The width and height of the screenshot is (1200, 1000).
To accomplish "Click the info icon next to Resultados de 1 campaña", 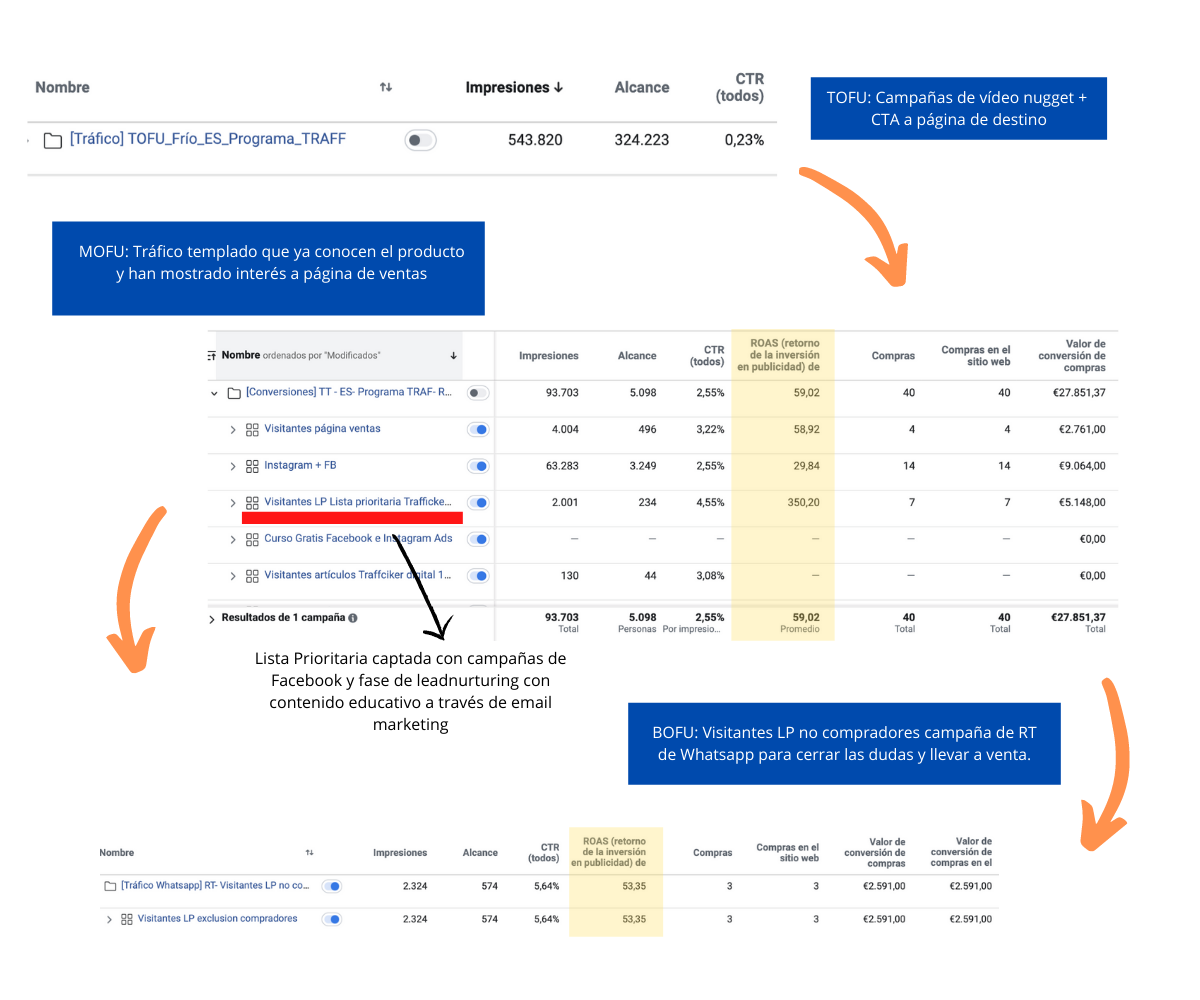I will pyautogui.click(x=353, y=618).
